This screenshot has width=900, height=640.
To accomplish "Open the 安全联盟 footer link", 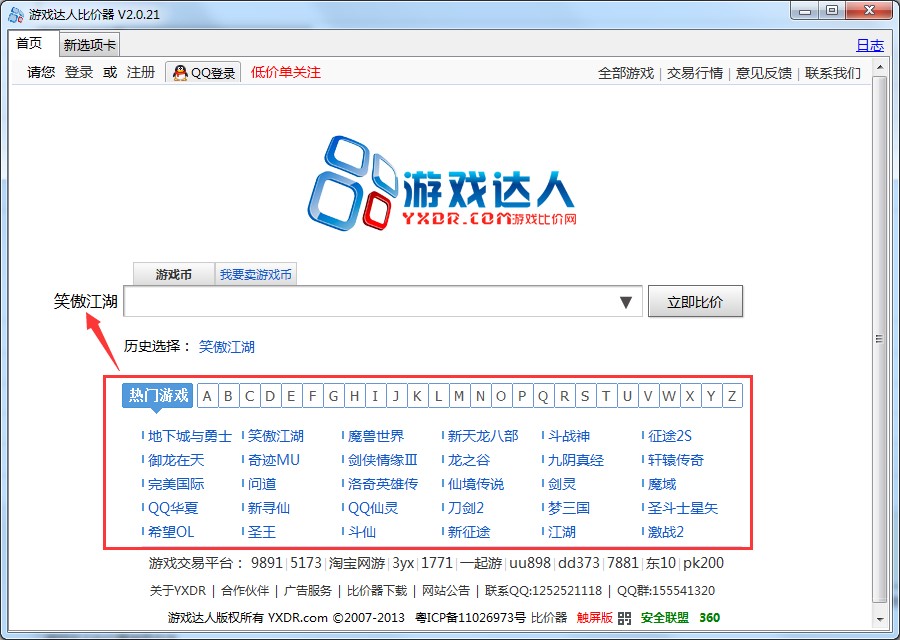I will tap(665, 618).
